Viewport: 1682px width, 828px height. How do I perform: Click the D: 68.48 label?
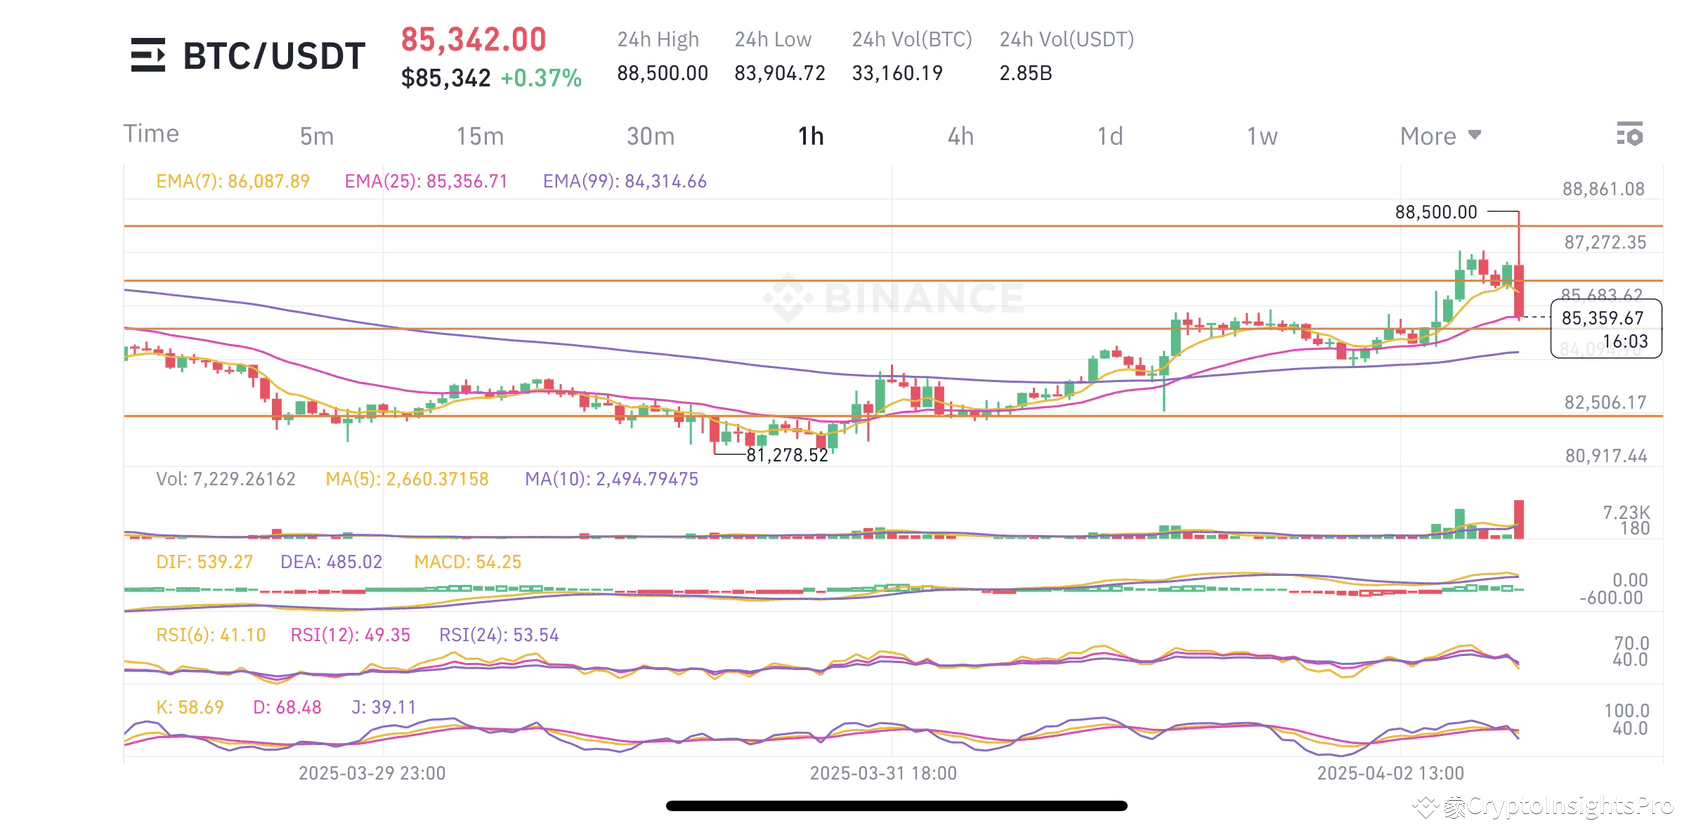287,707
